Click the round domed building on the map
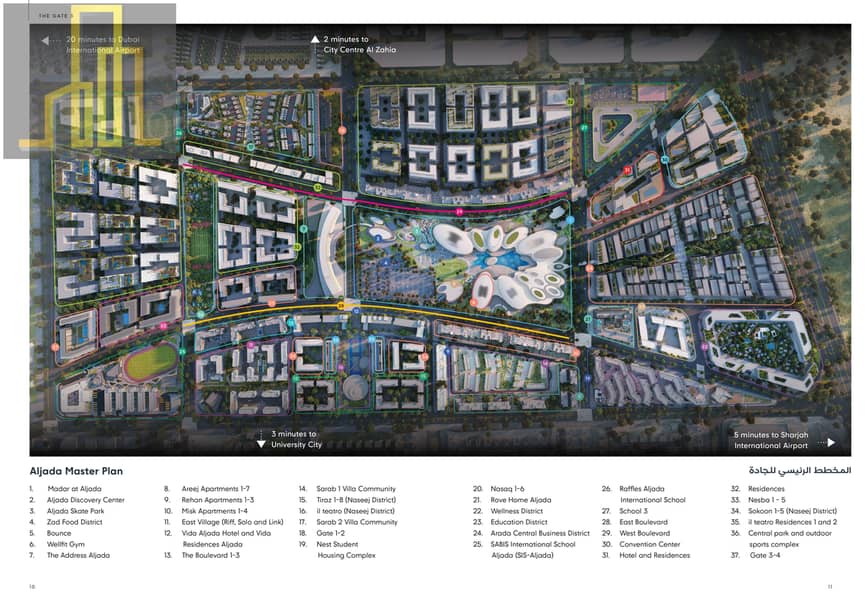This screenshot has width=865, height=599. point(355,388)
